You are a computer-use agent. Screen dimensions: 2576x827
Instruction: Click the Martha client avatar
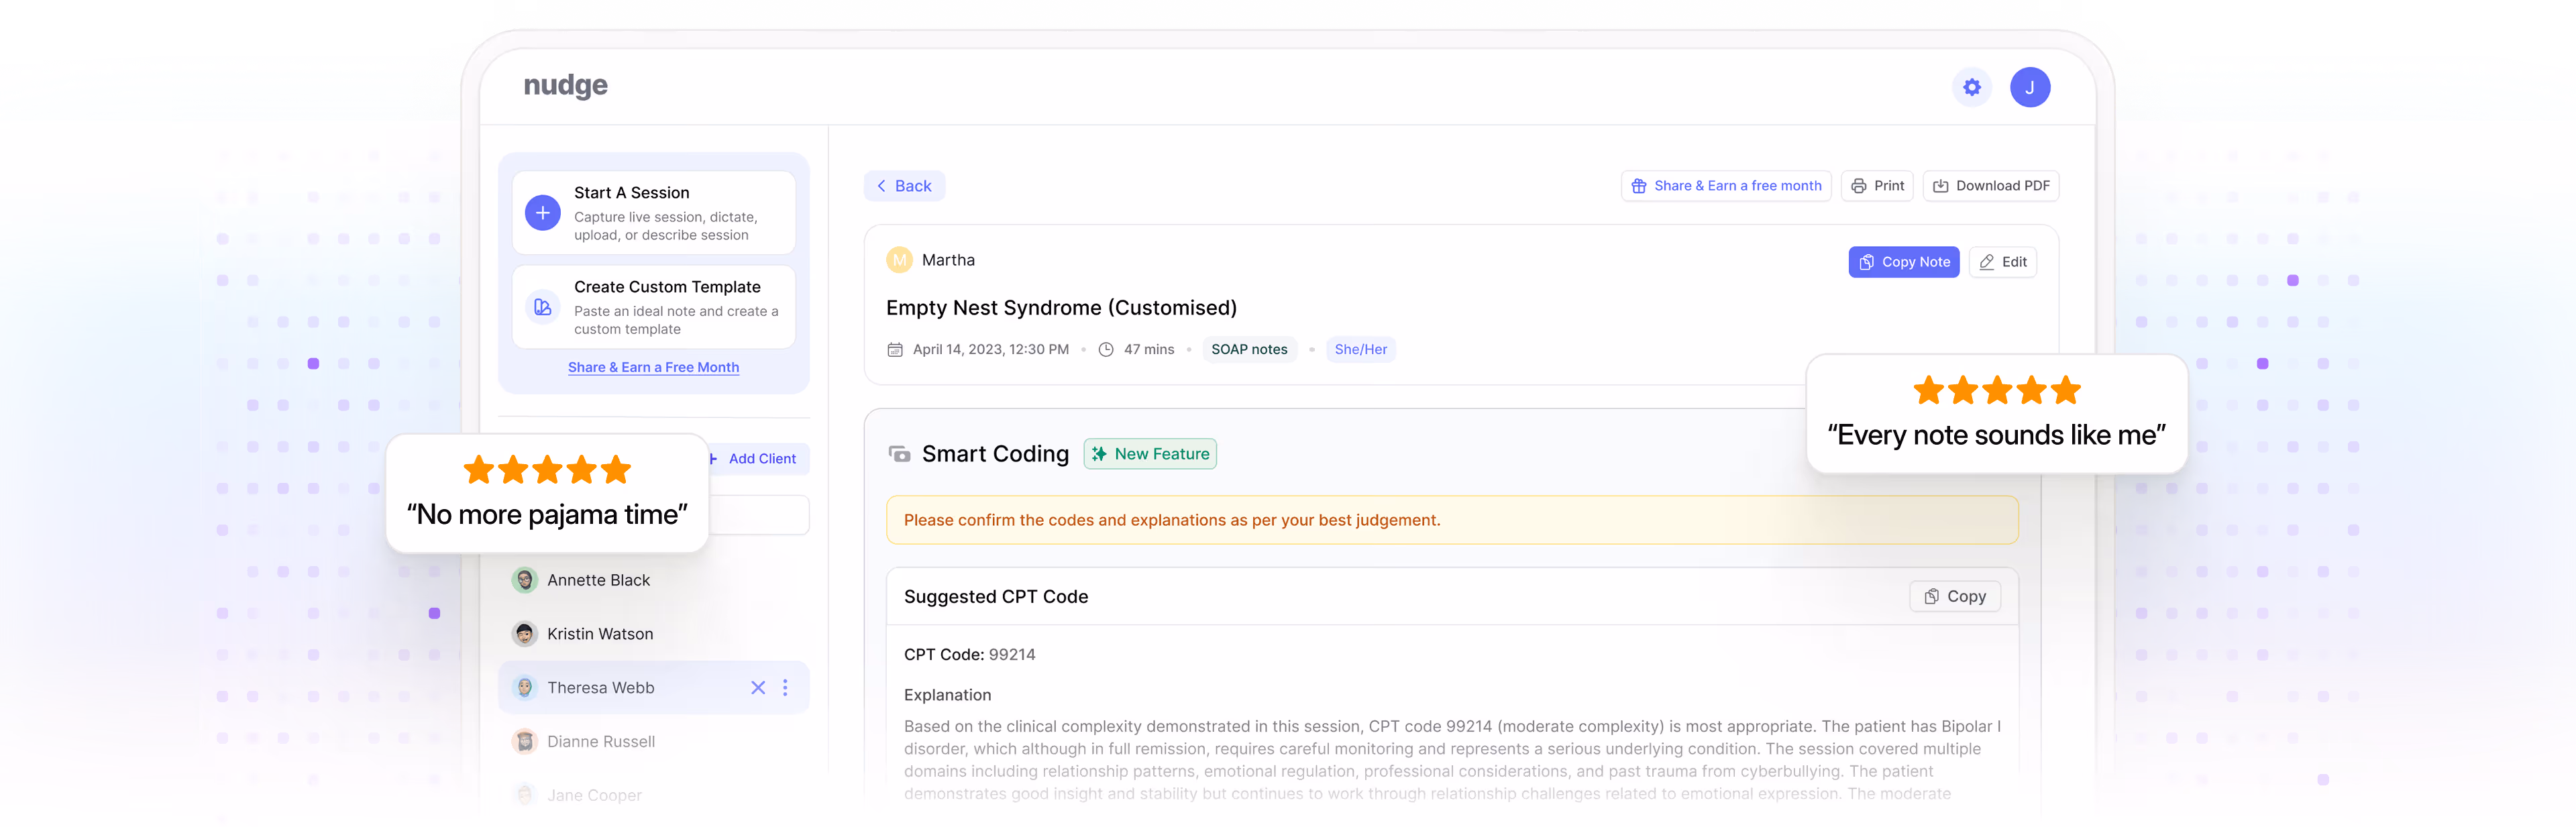click(899, 260)
